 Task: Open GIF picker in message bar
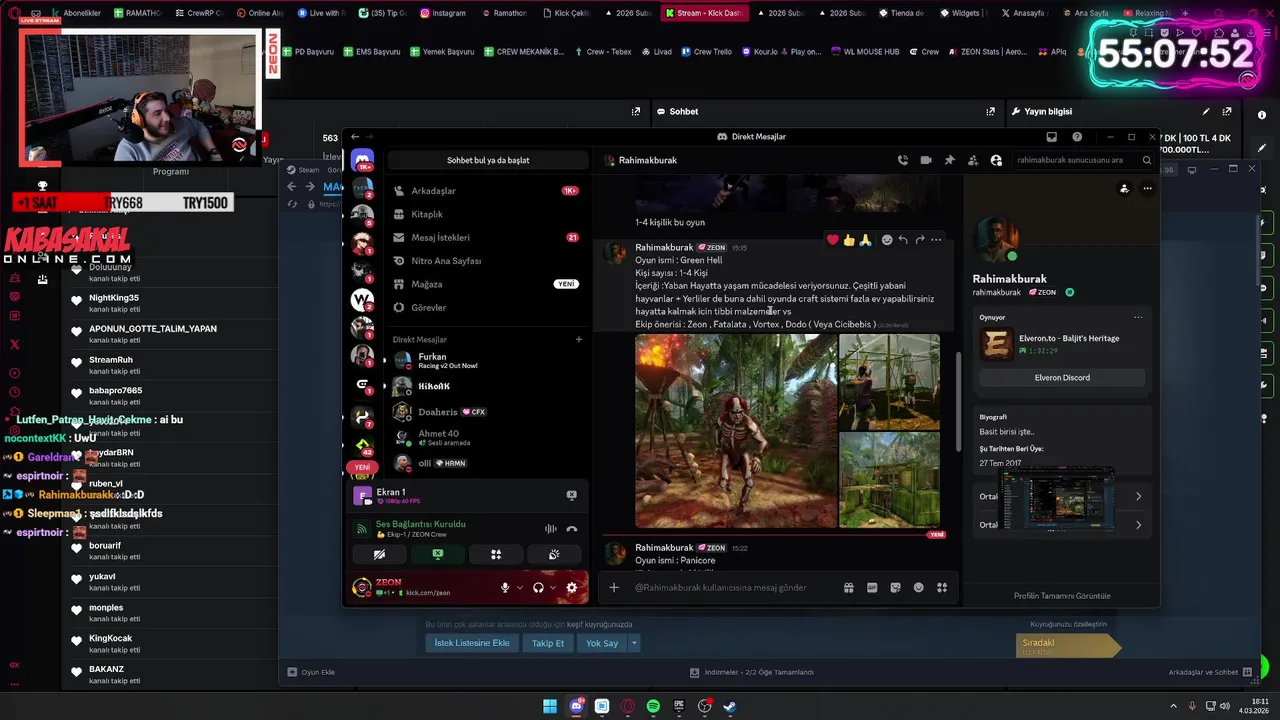pos(872,588)
